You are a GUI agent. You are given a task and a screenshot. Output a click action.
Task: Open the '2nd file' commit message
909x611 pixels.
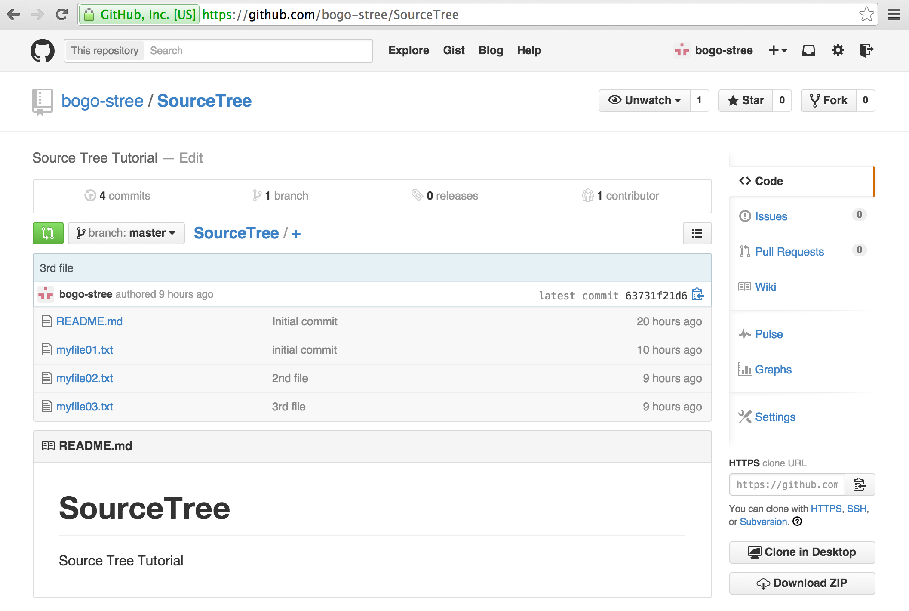pos(290,378)
